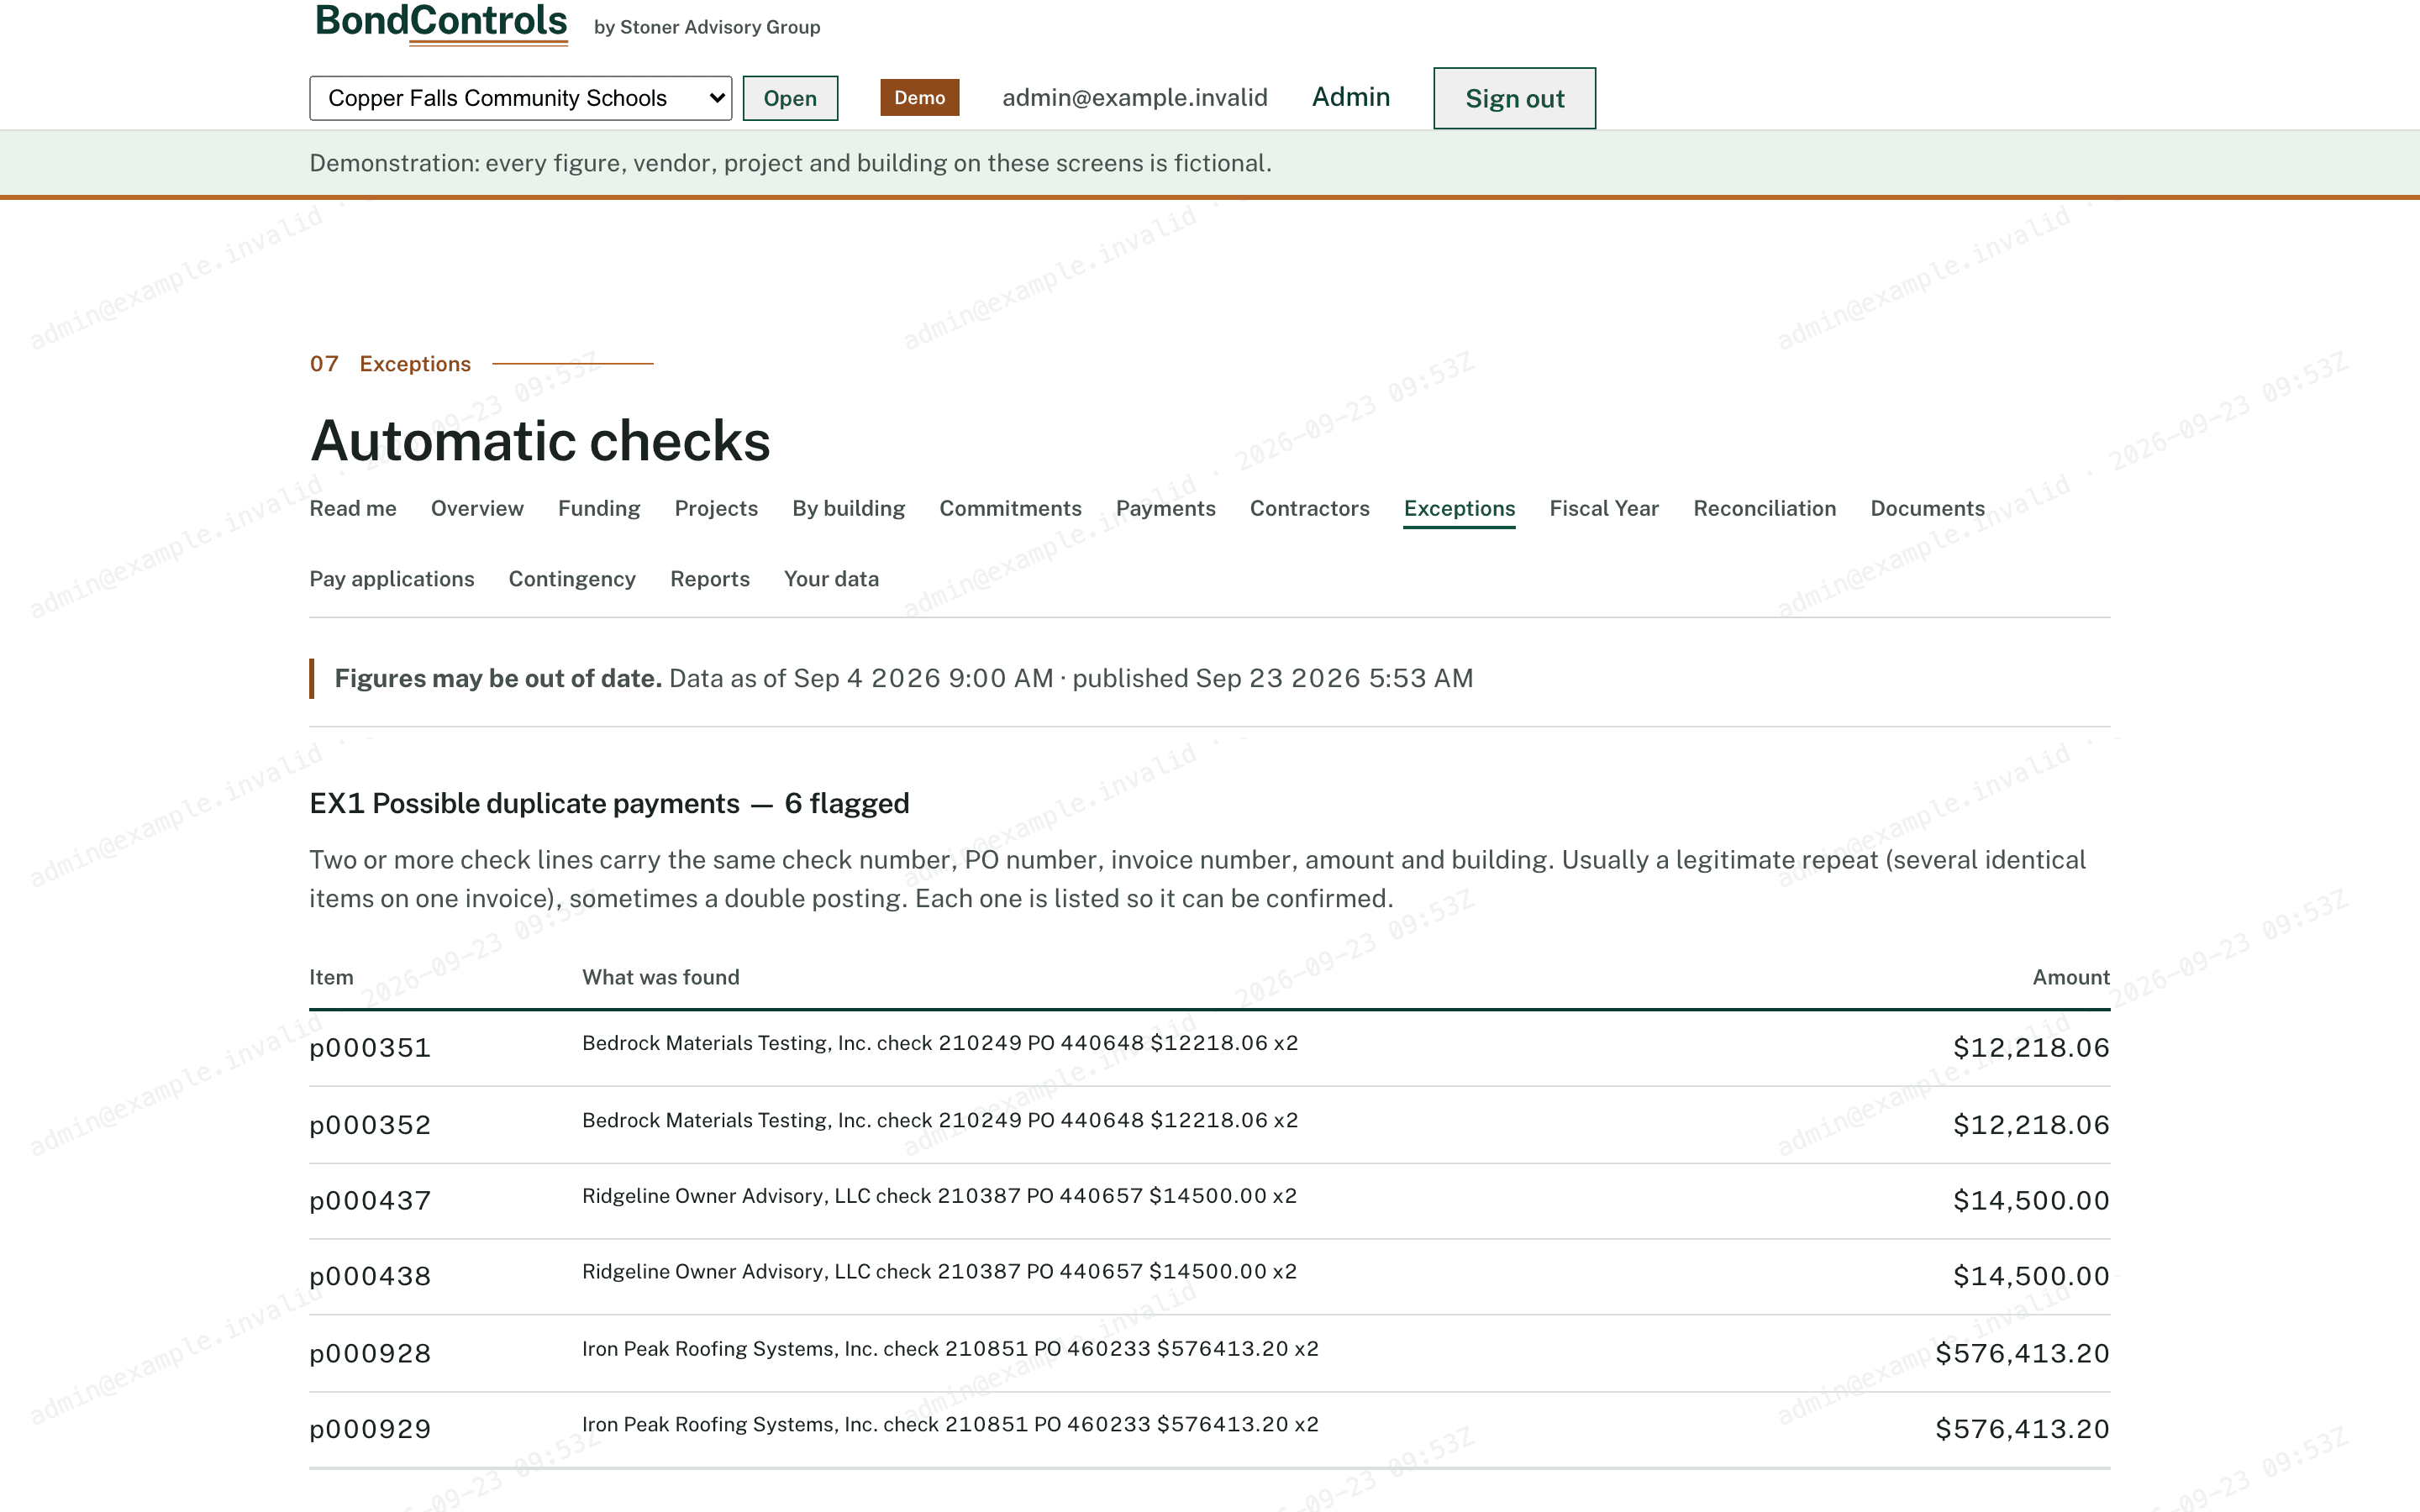Click the EX1 Possible duplicate payments heading
This screenshot has height=1512, width=2420.
pyautogui.click(x=609, y=804)
